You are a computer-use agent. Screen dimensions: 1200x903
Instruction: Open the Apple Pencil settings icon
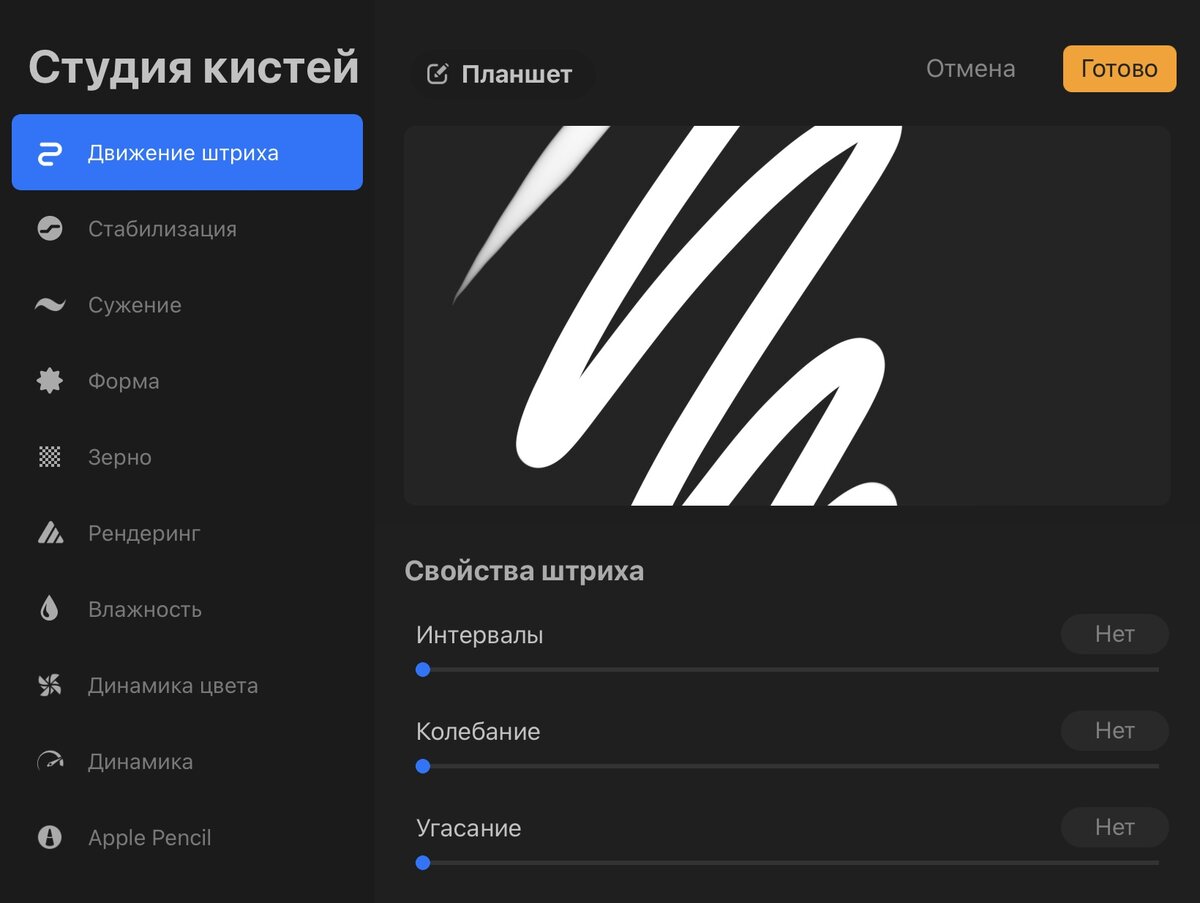48,837
